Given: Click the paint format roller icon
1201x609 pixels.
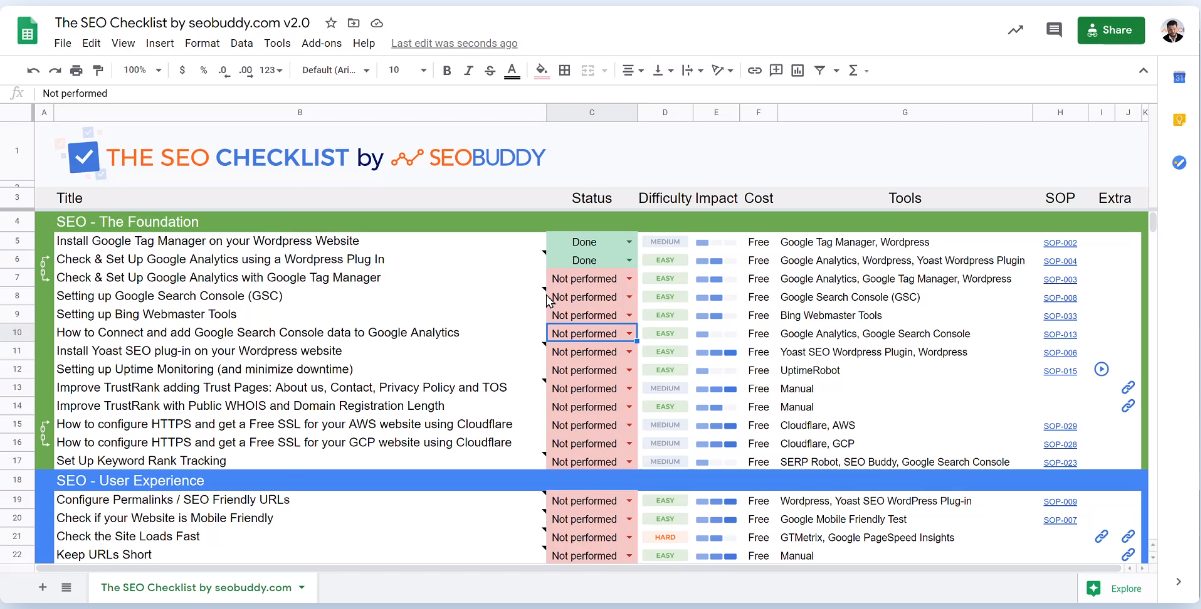Looking at the screenshot, I should 98,70.
